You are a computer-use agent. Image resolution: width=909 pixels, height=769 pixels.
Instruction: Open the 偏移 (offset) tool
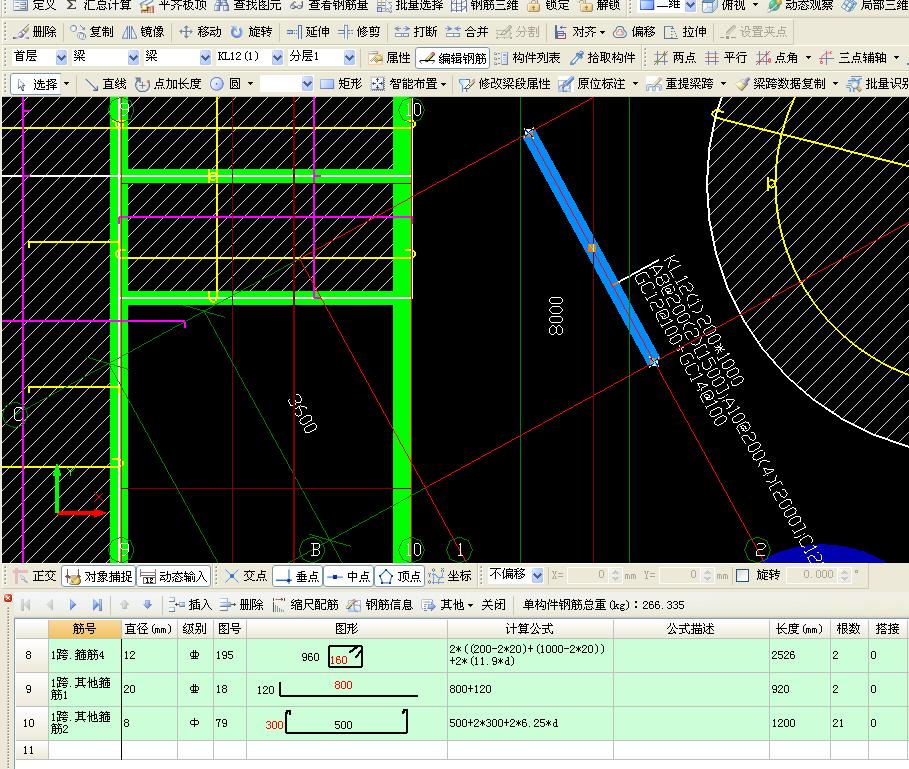click(634, 32)
